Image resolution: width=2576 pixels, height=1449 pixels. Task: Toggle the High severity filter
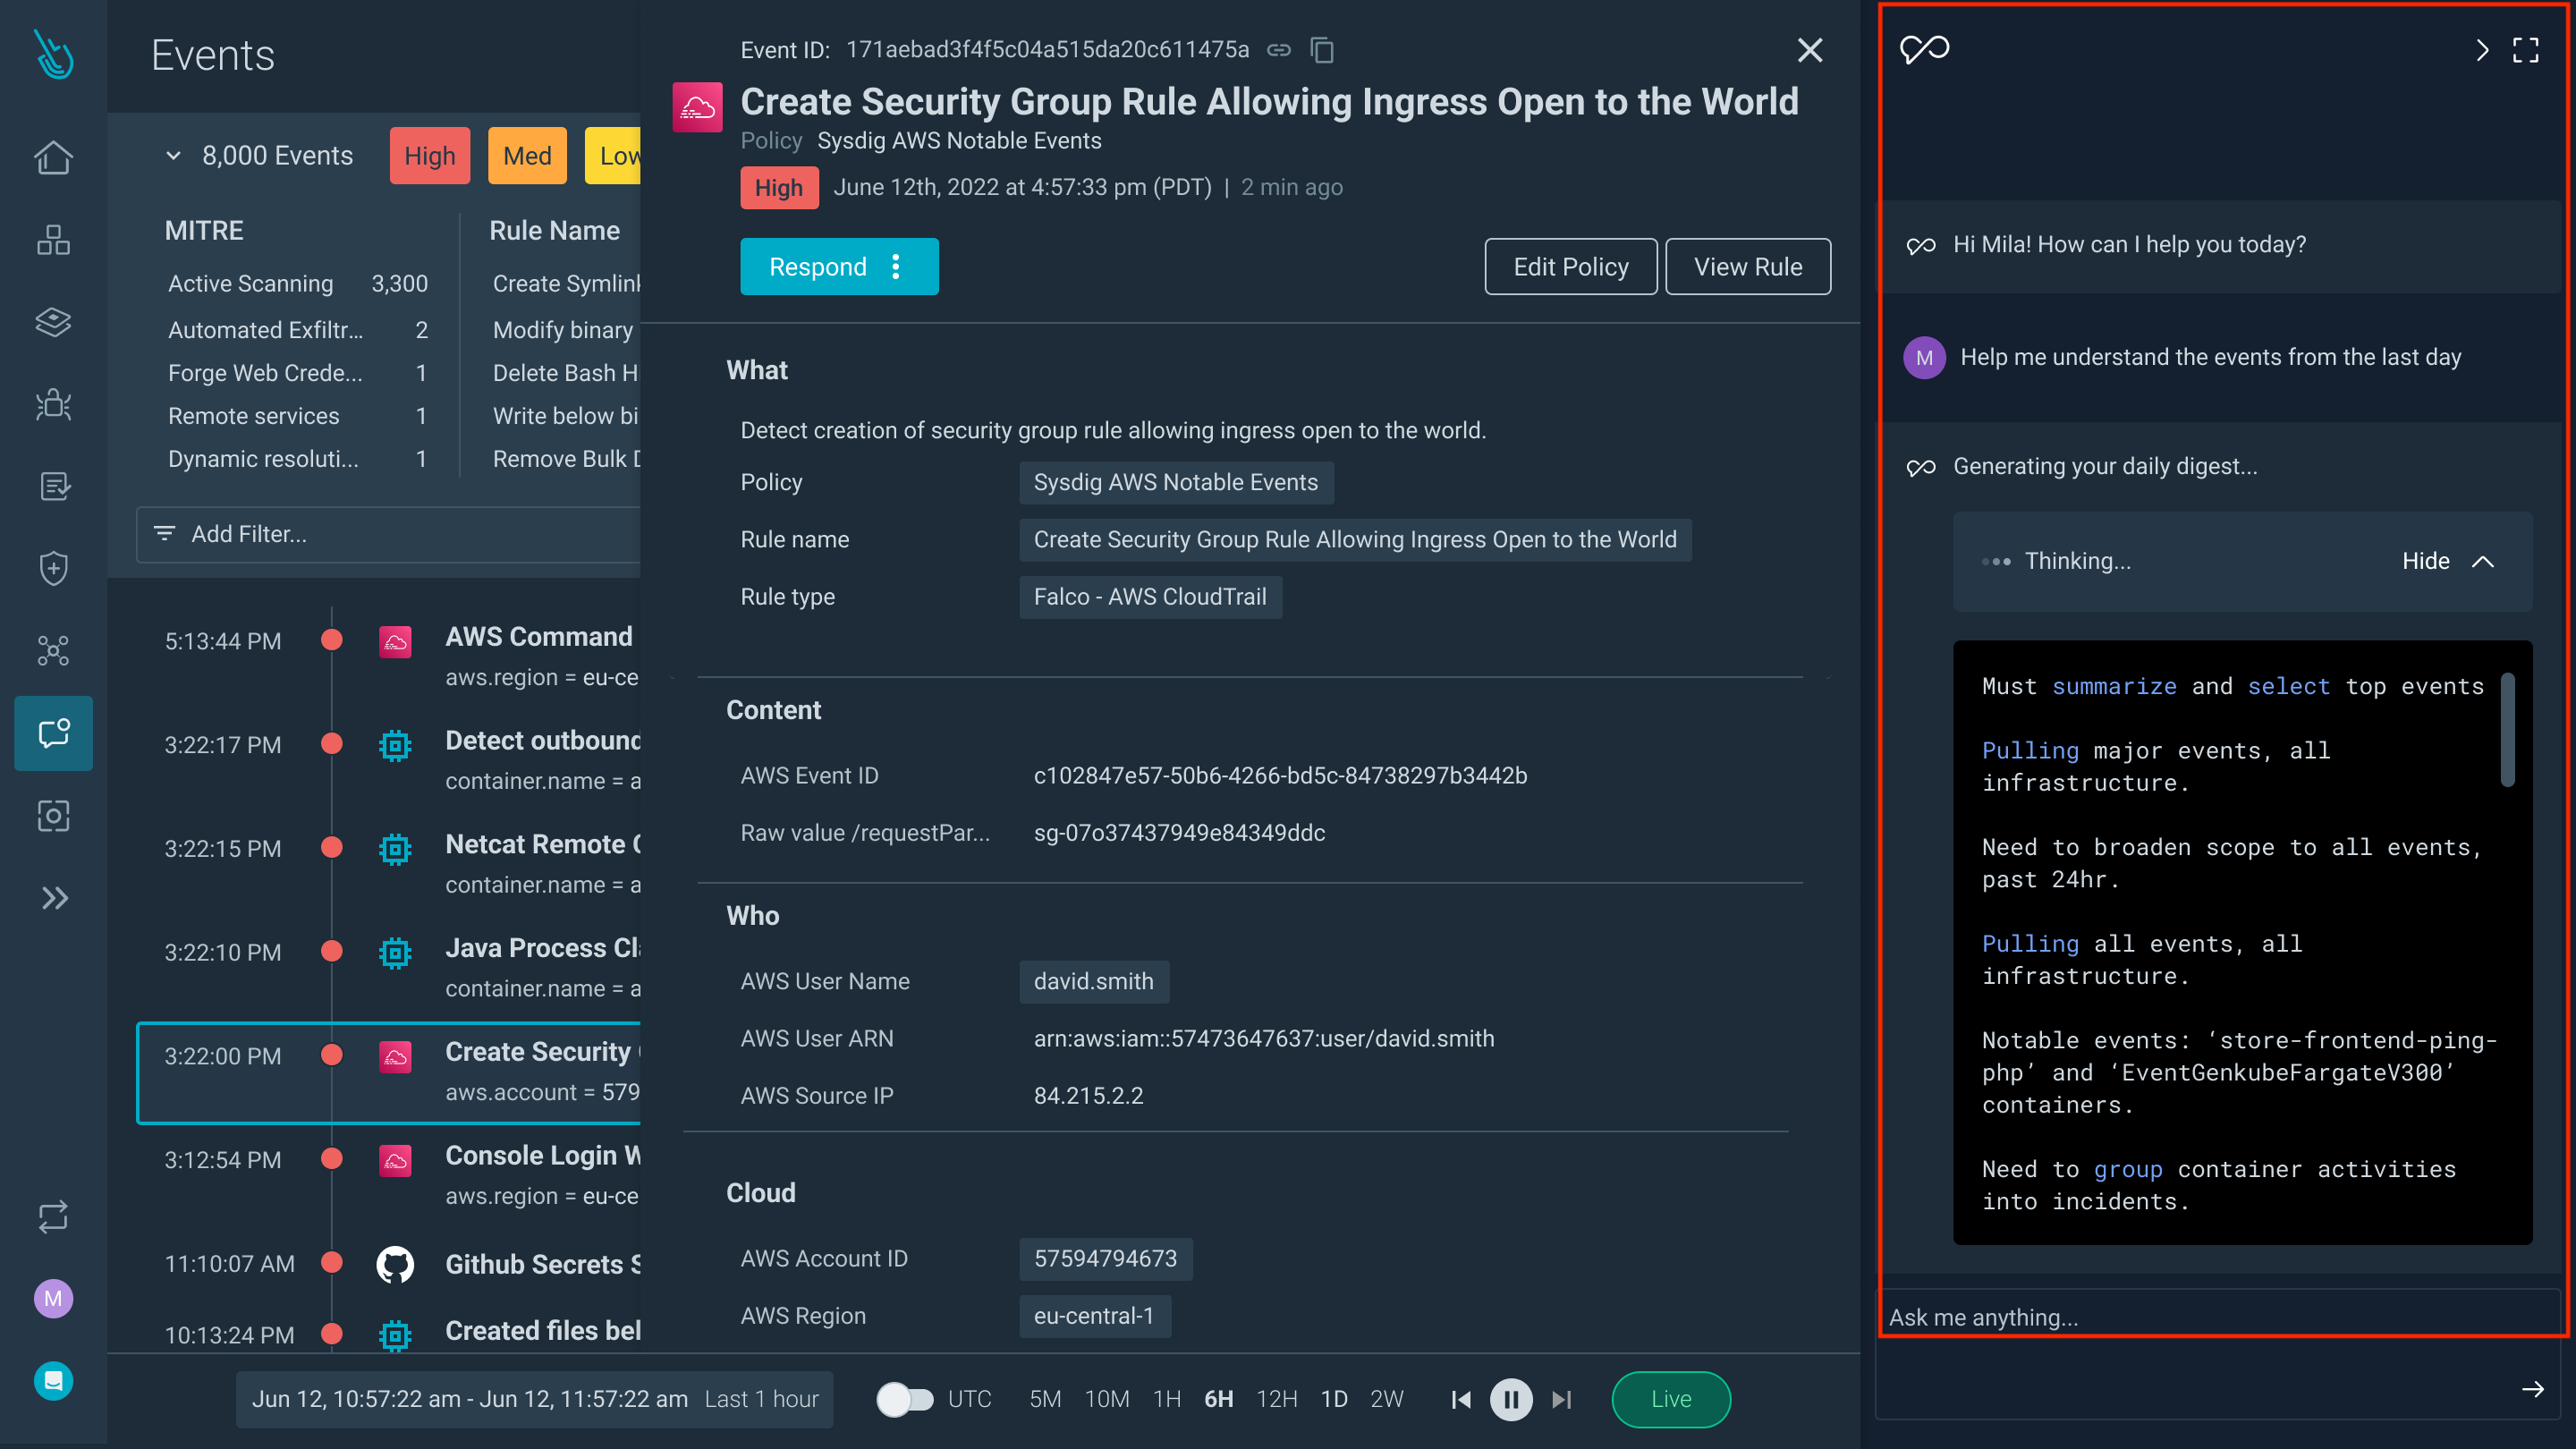point(429,156)
